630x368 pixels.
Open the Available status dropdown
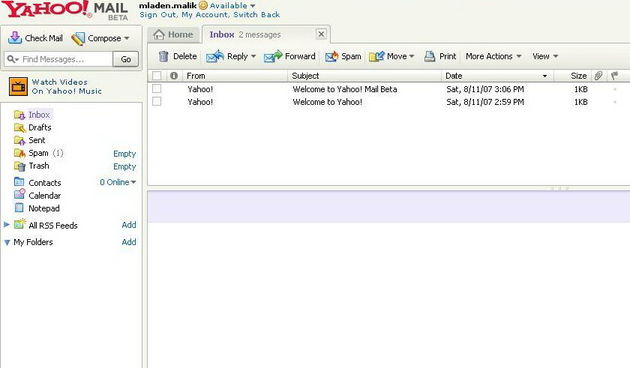coord(253,6)
